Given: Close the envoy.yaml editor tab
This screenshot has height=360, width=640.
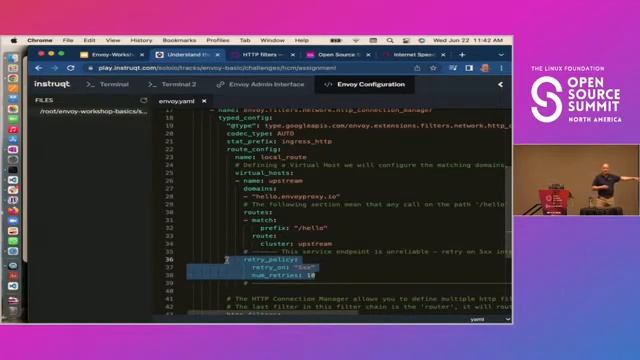Looking at the screenshot, I should click(x=204, y=101).
